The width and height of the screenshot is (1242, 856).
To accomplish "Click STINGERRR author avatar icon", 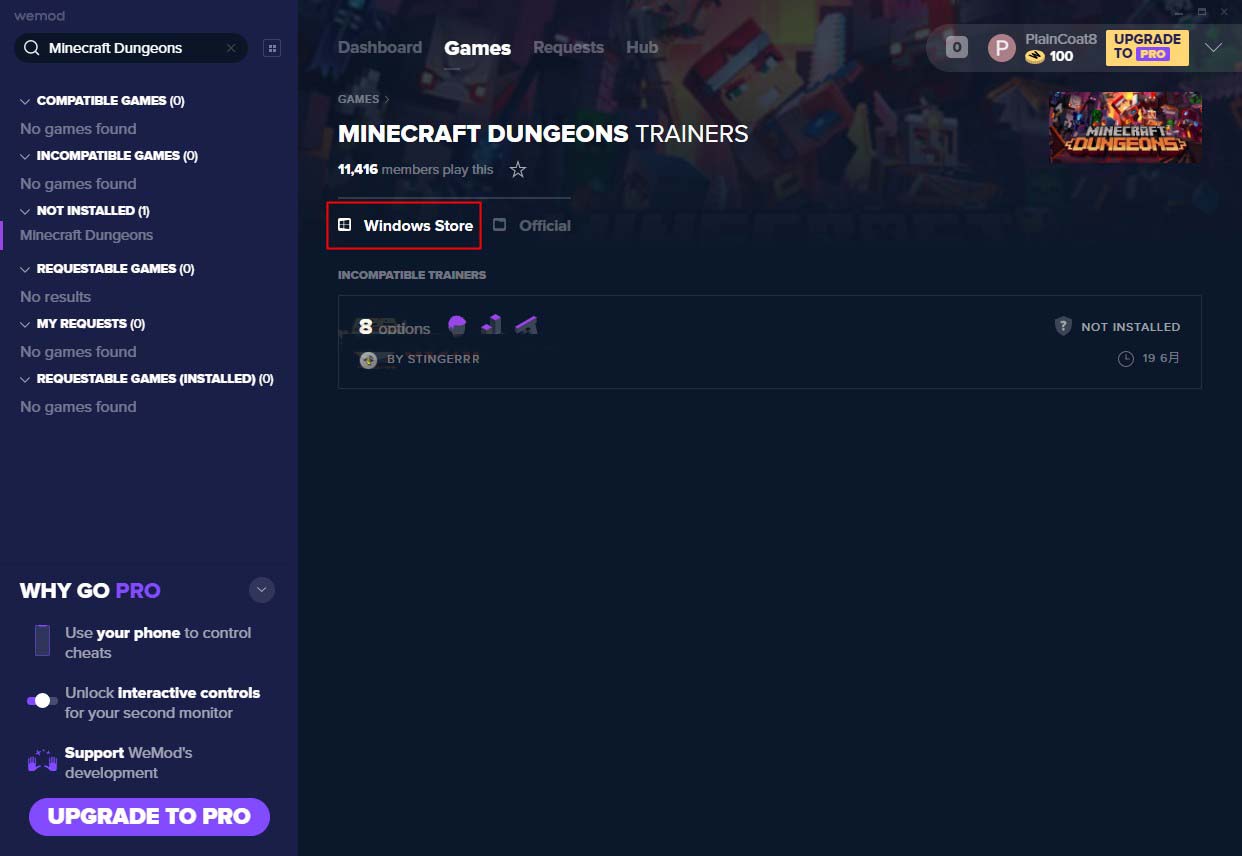I will [368, 360].
